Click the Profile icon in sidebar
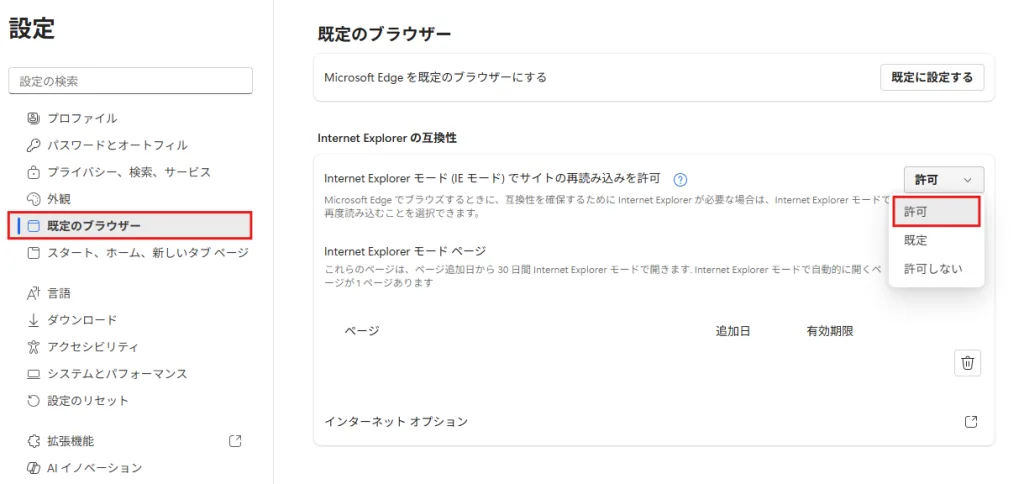 [33, 118]
